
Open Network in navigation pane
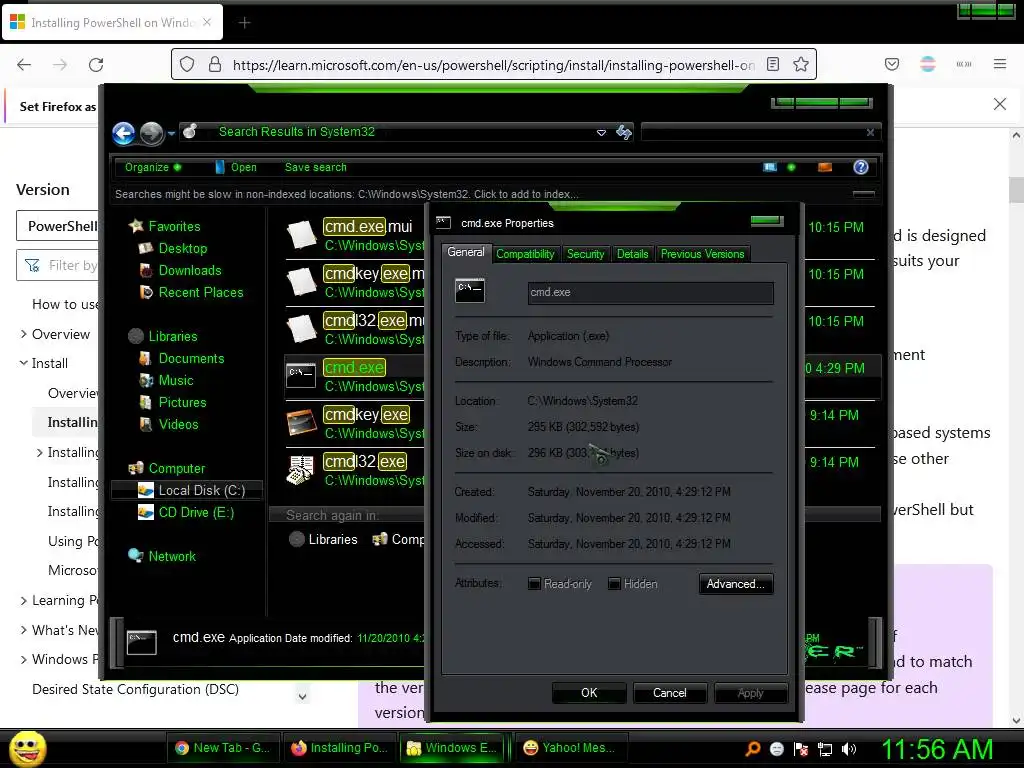point(162,556)
